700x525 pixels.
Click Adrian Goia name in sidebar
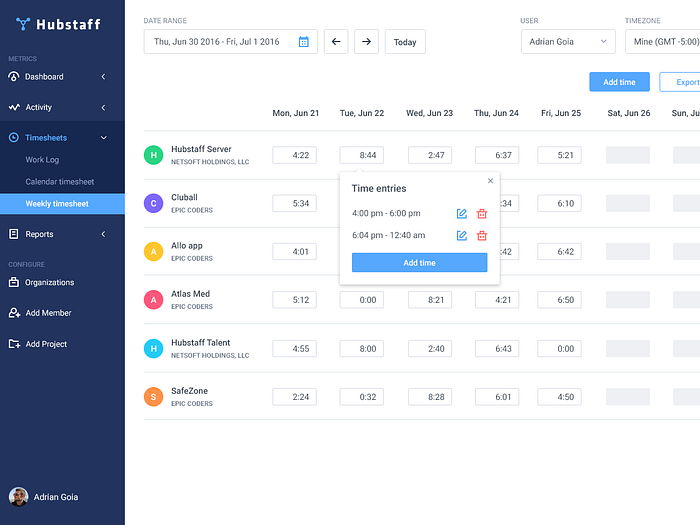(x=56, y=497)
